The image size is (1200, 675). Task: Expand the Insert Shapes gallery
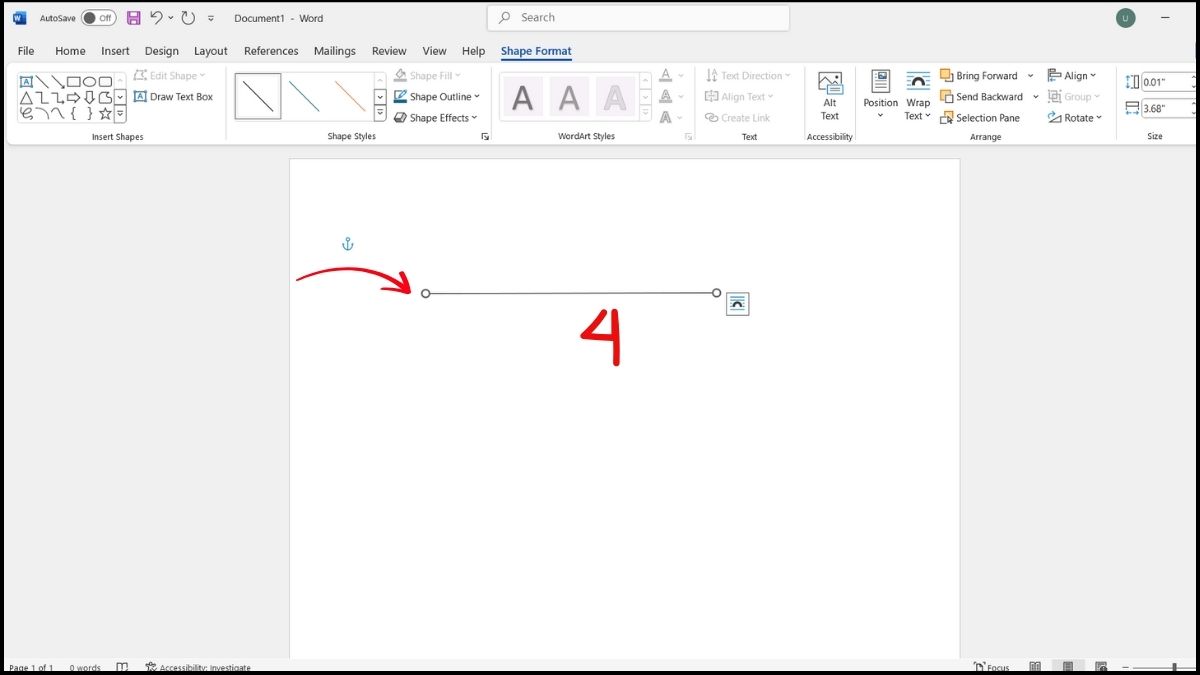pyautogui.click(x=120, y=115)
